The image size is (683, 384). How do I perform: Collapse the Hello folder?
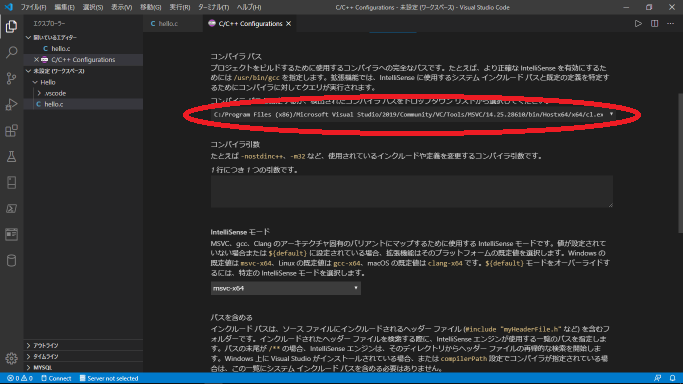click(x=83, y=82)
